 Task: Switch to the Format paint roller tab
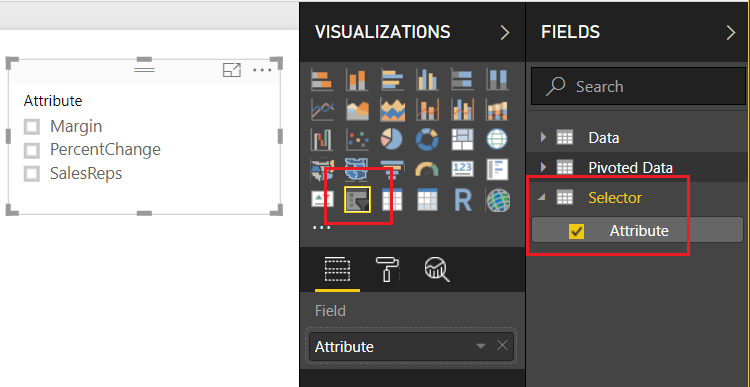click(387, 269)
